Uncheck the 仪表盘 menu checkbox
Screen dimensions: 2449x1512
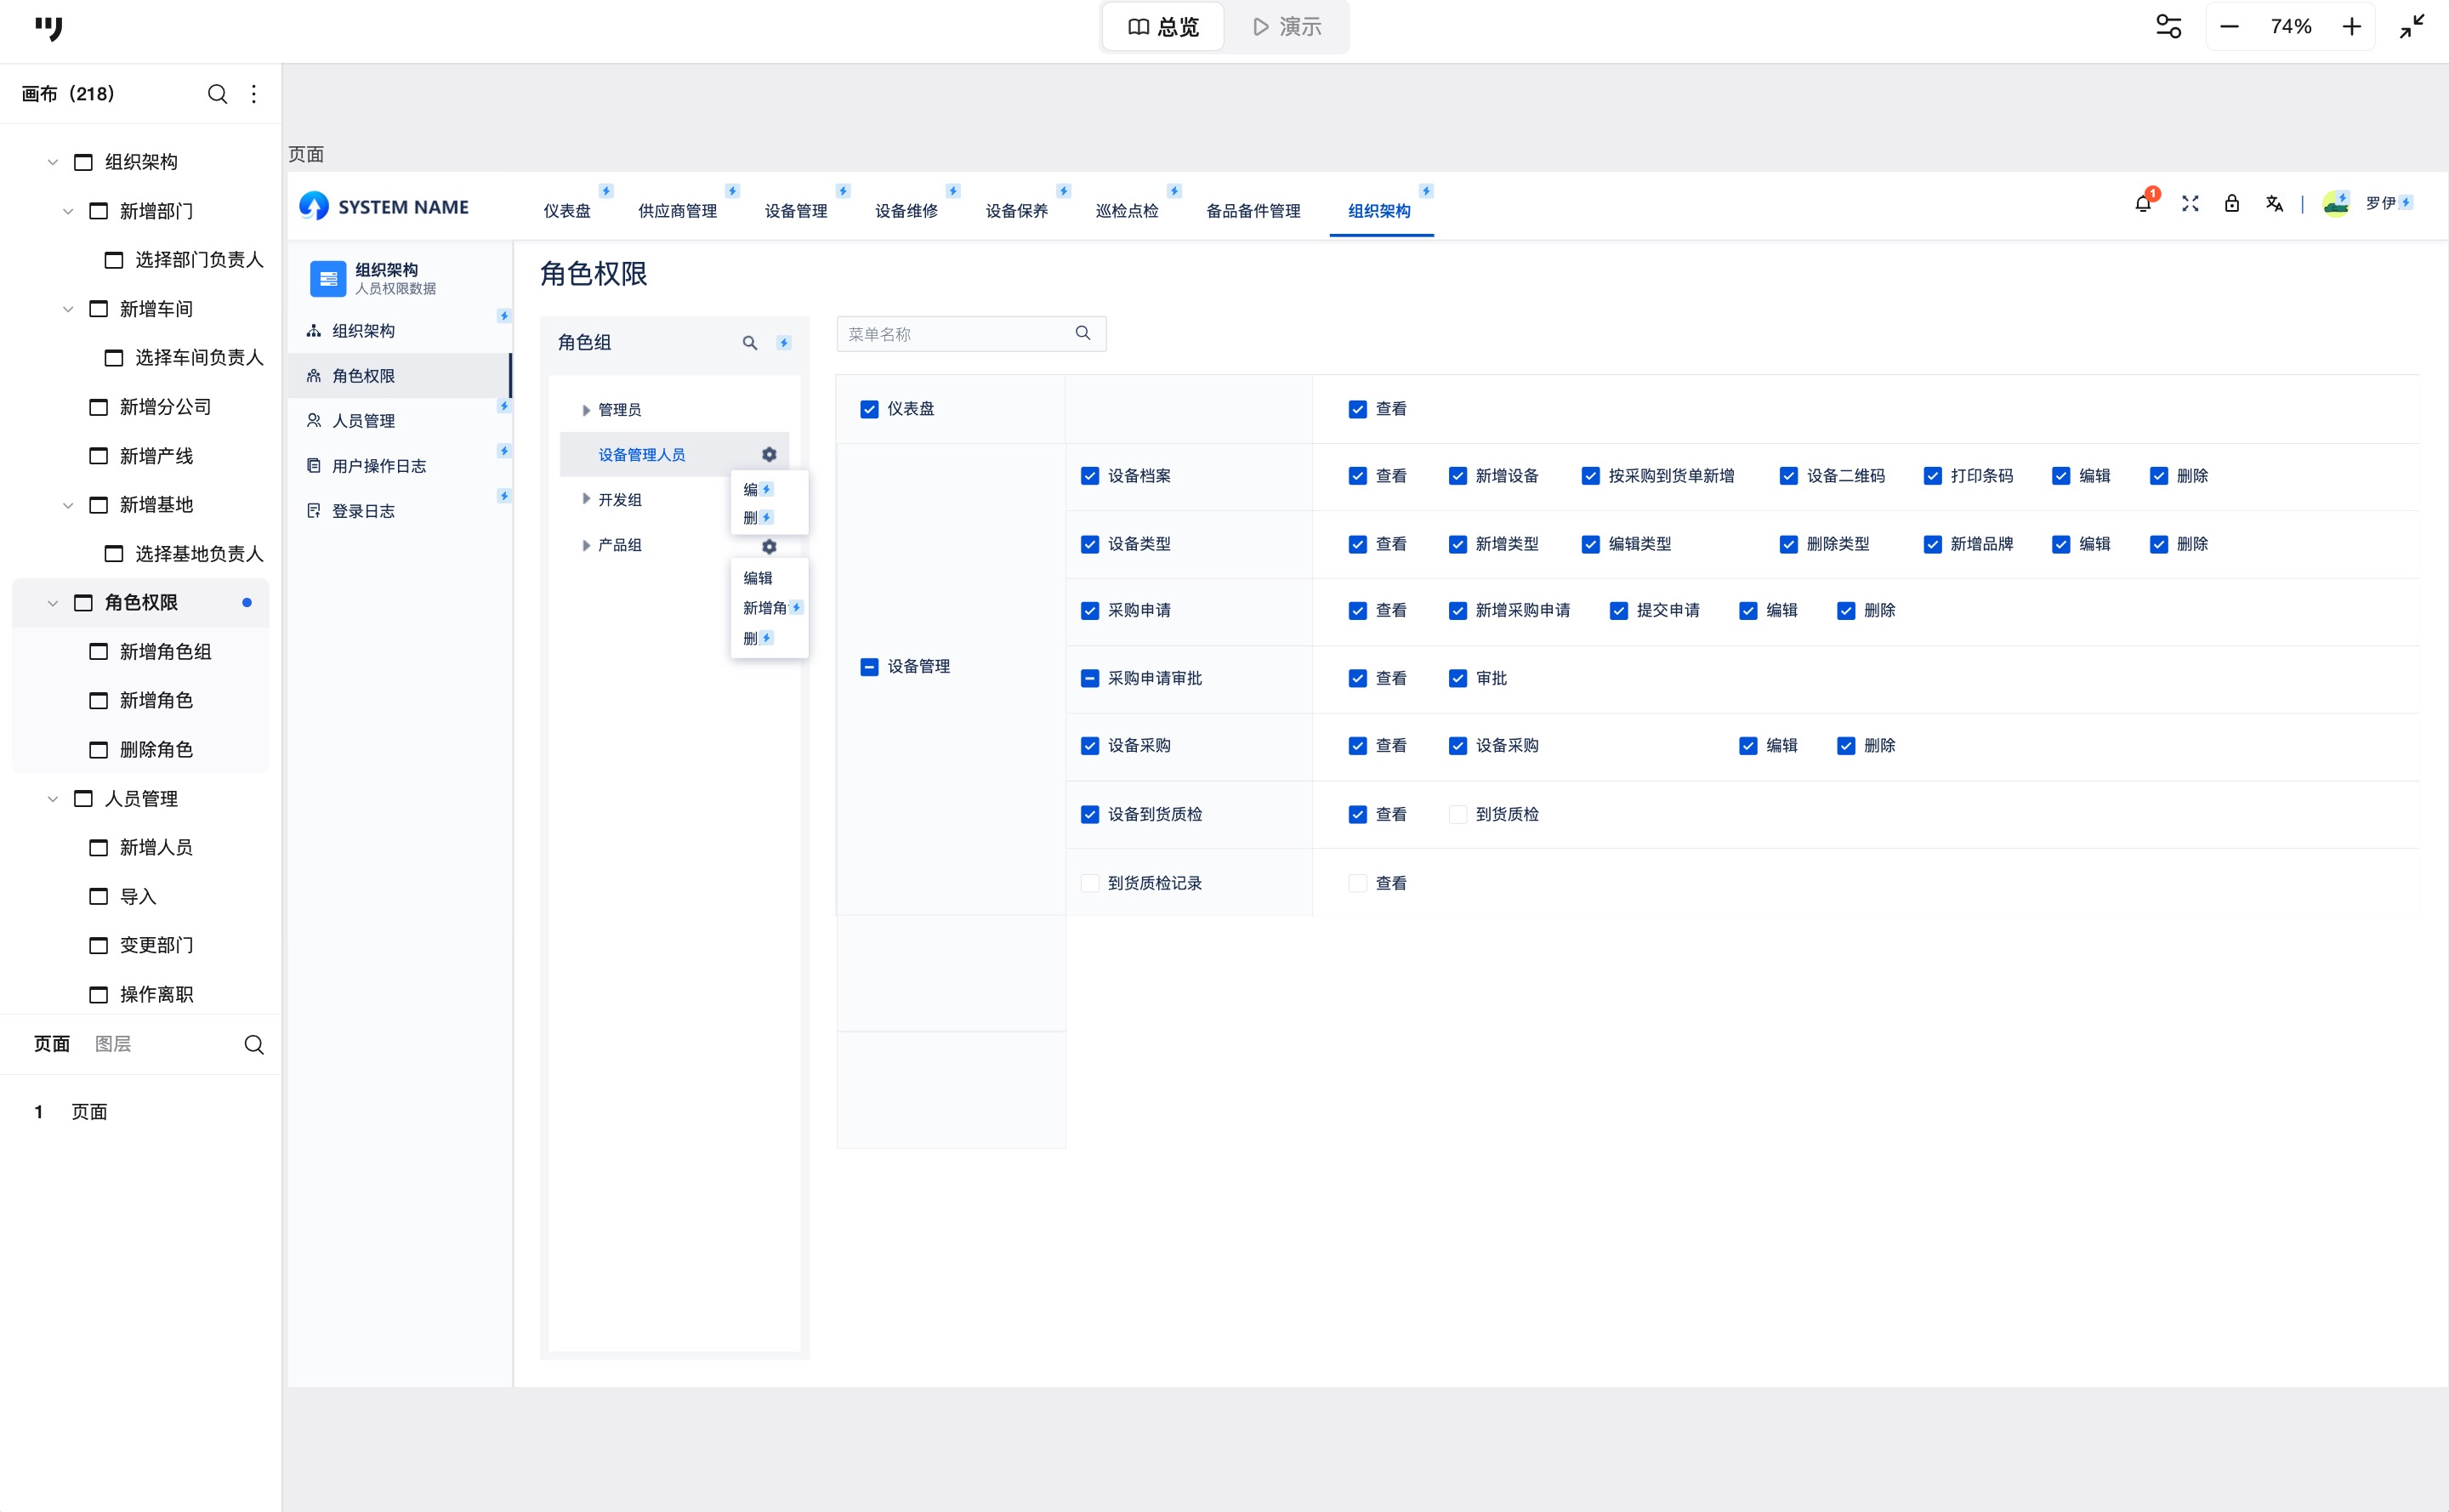coord(869,409)
